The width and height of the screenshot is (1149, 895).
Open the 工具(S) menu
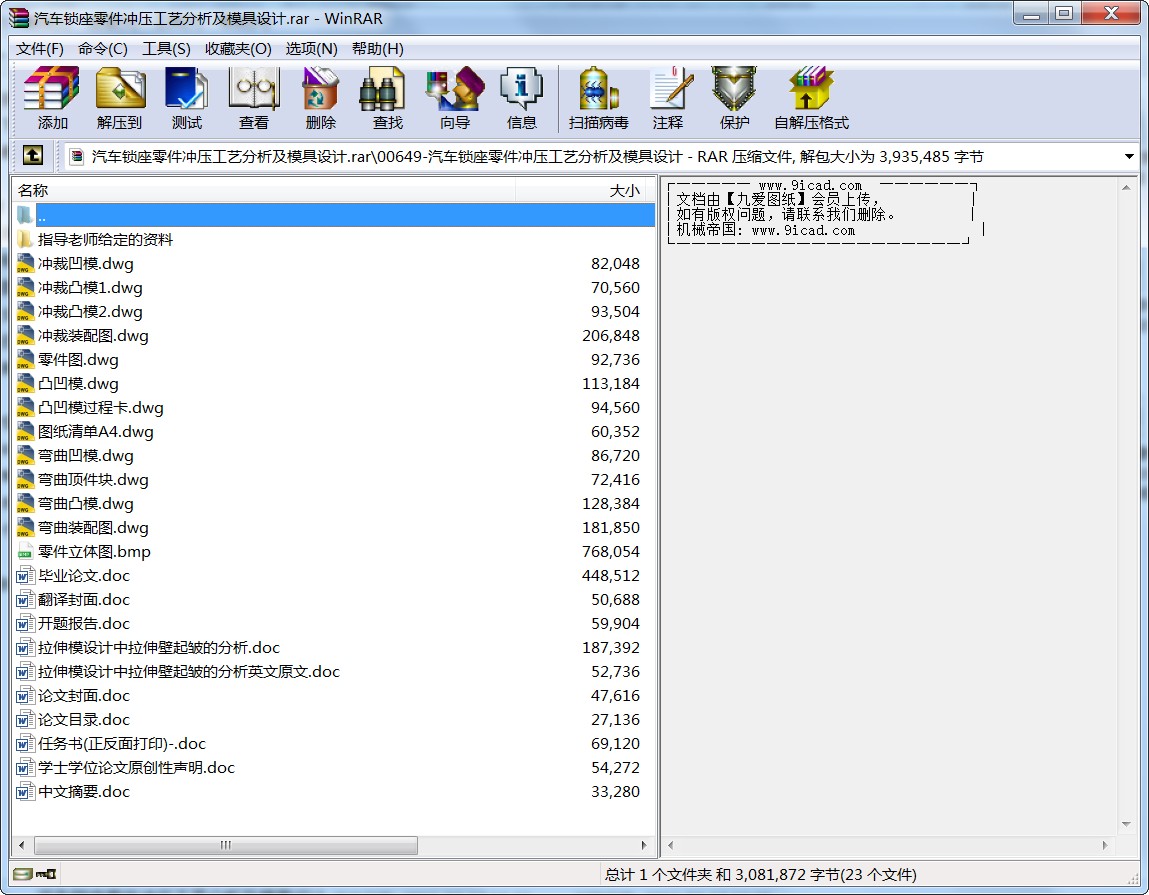[166, 49]
